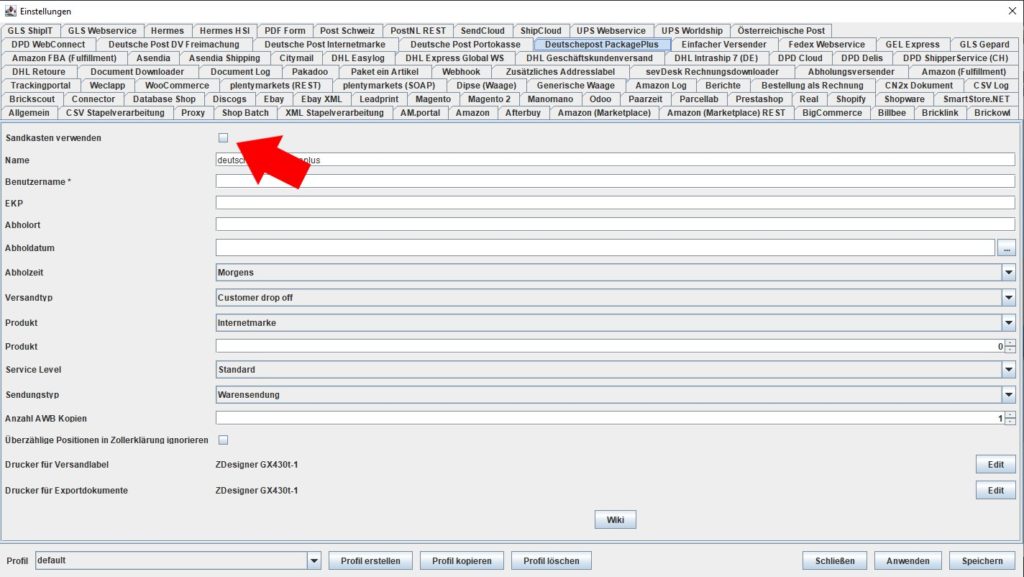The image size is (1024, 577).
Task: Open the sevDesk Rechnungsdownloader tab
Action: (712, 72)
